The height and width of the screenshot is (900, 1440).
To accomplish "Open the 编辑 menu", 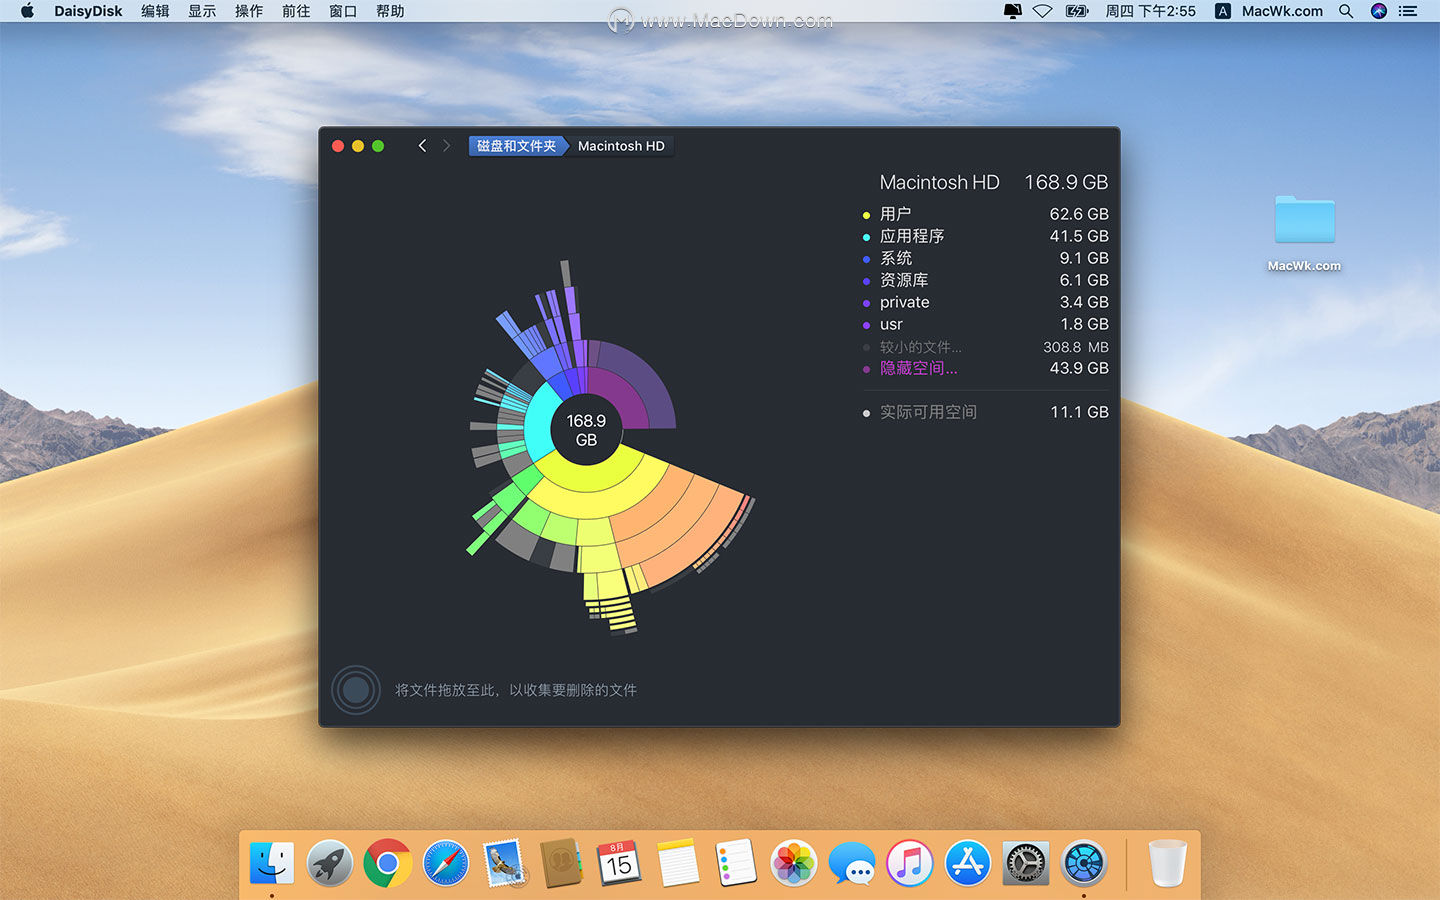I will click(x=155, y=11).
